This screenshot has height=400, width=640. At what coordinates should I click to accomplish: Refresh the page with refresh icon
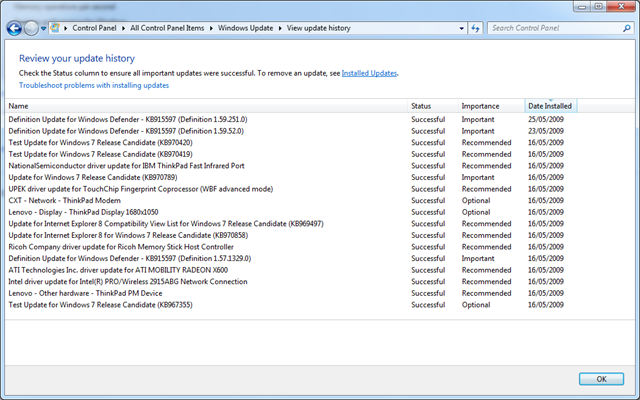(x=475, y=28)
